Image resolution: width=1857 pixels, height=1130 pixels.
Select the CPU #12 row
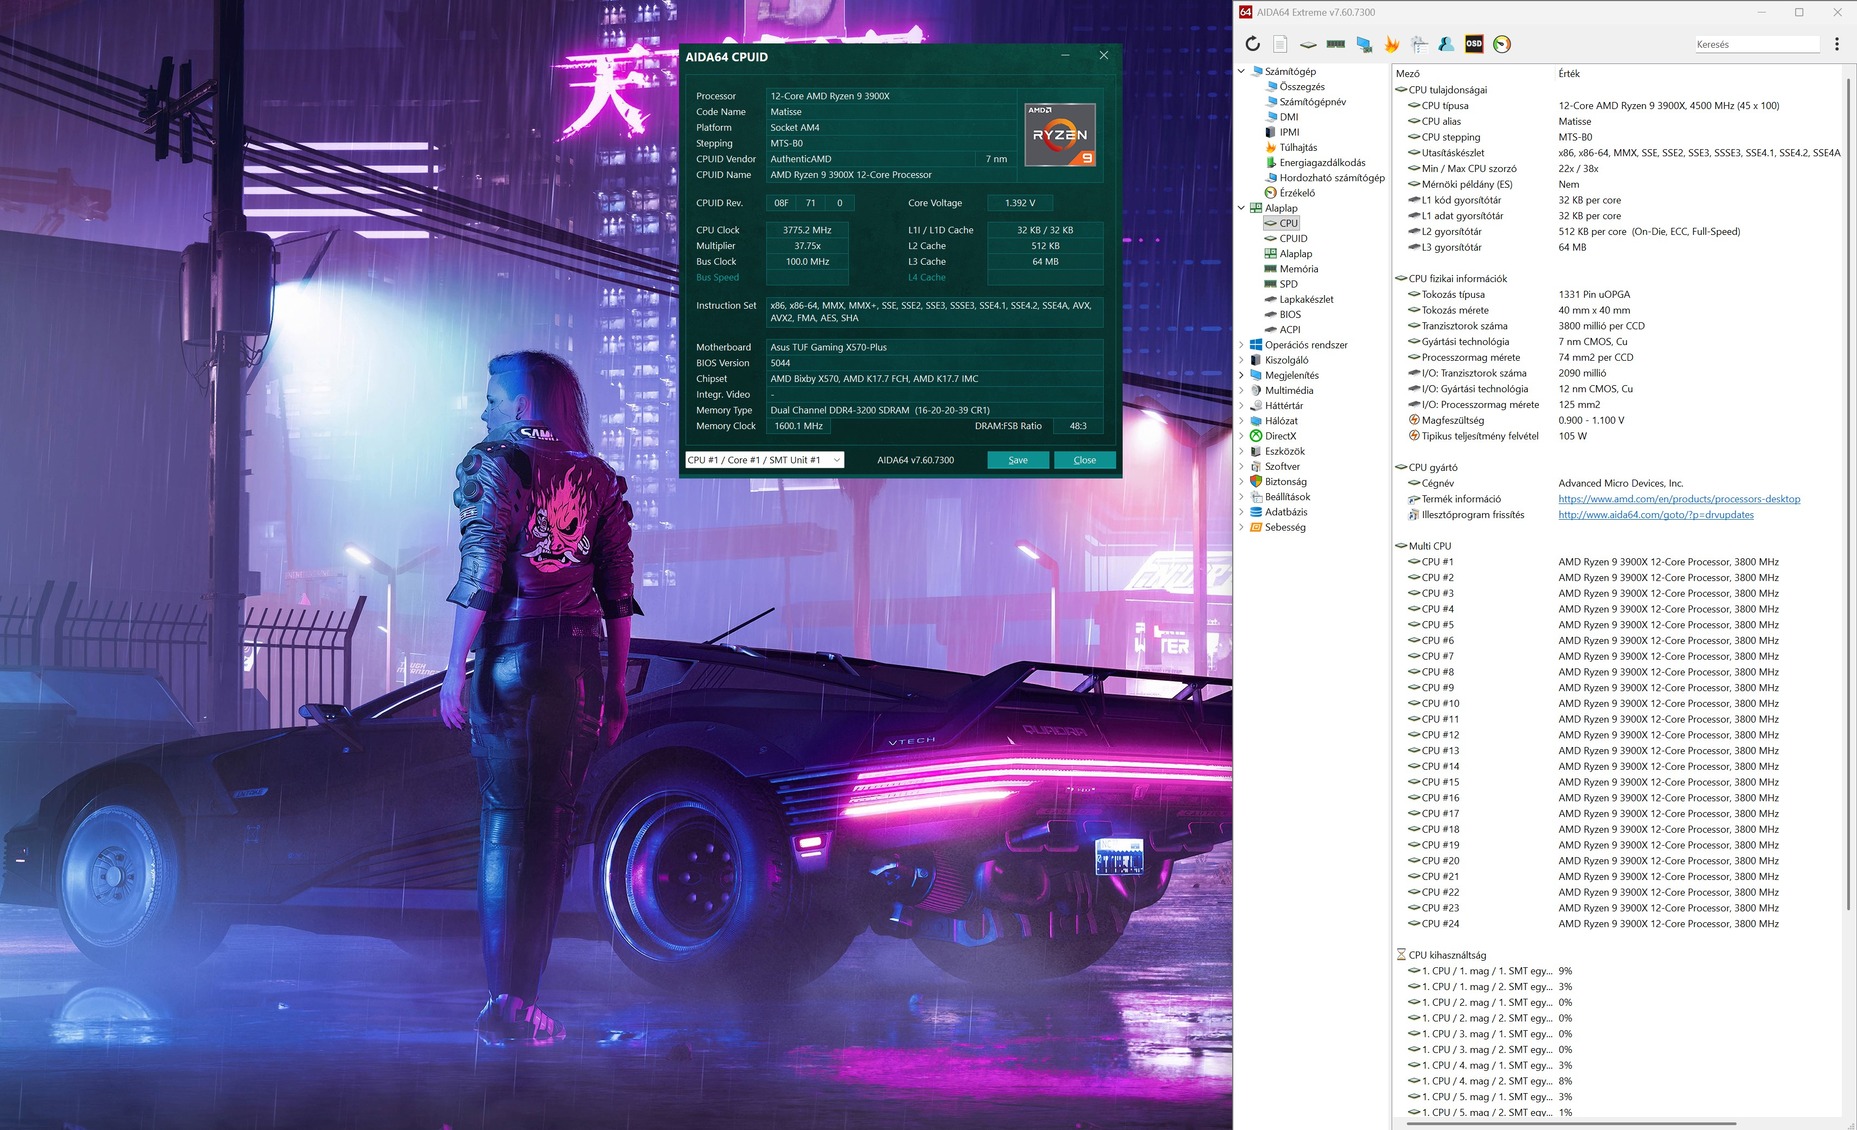(x=1618, y=735)
